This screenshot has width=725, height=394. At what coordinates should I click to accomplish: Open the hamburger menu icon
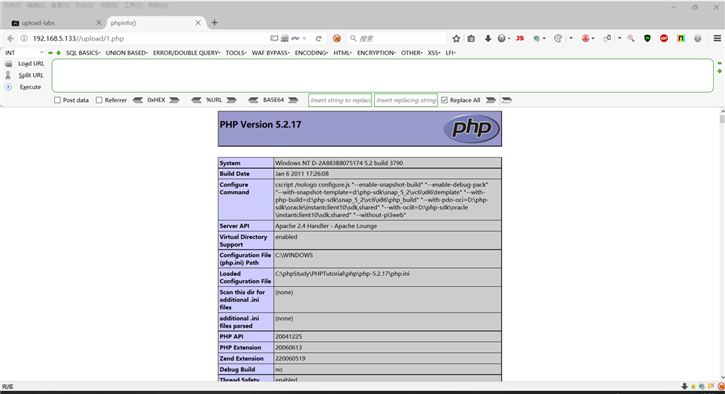click(x=717, y=38)
